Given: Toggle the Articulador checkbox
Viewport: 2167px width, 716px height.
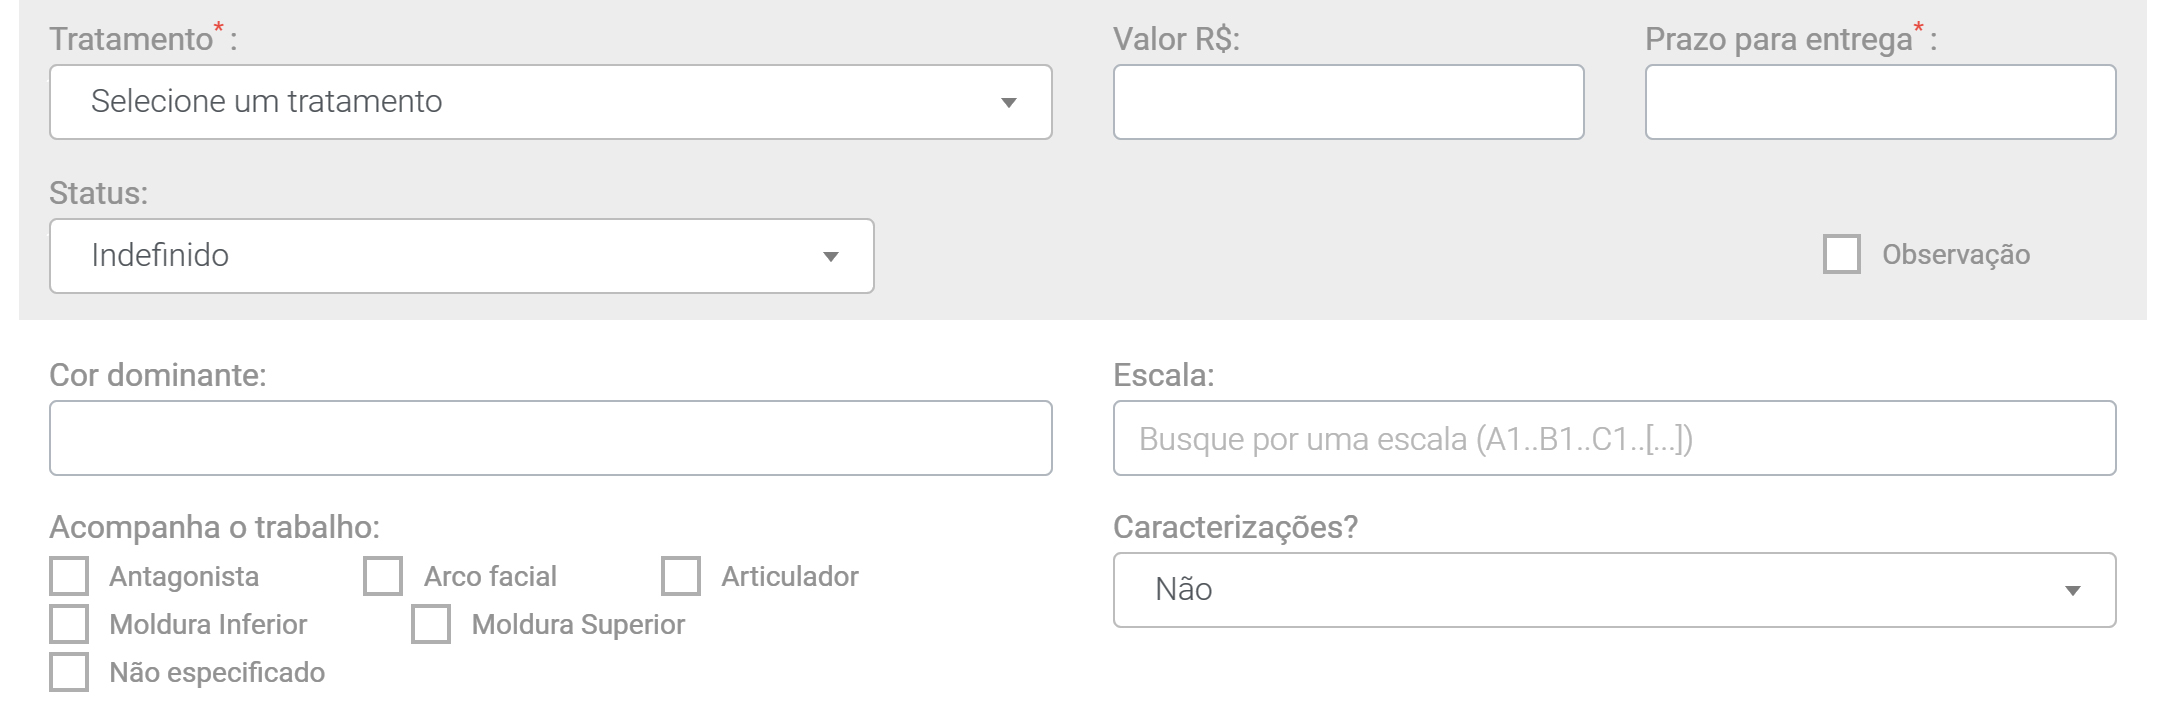Looking at the screenshot, I should tap(681, 576).
